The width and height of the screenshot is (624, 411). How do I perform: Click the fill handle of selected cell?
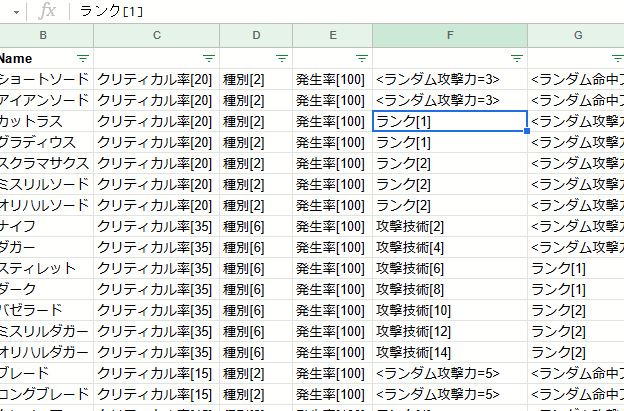pos(527,131)
